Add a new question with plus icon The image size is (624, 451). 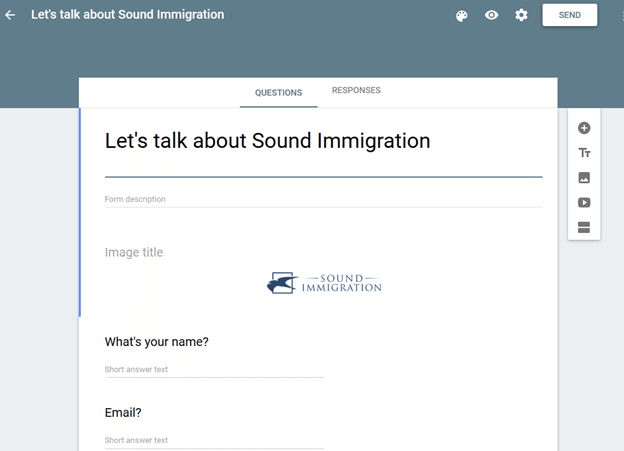coord(584,128)
